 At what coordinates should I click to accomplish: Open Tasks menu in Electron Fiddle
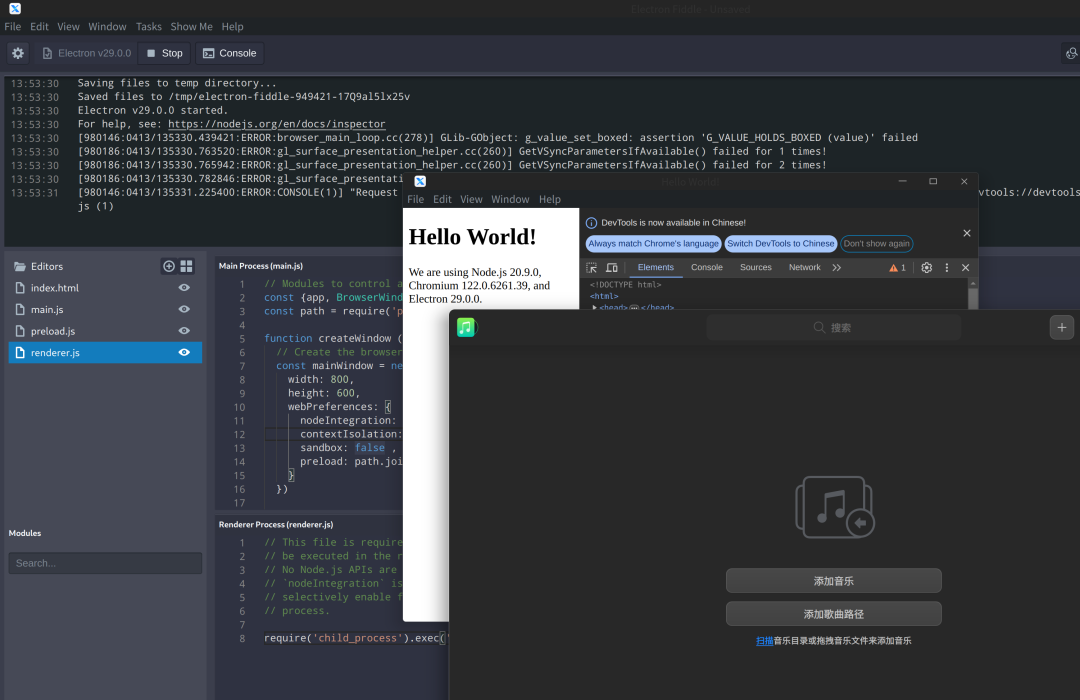click(x=148, y=26)
